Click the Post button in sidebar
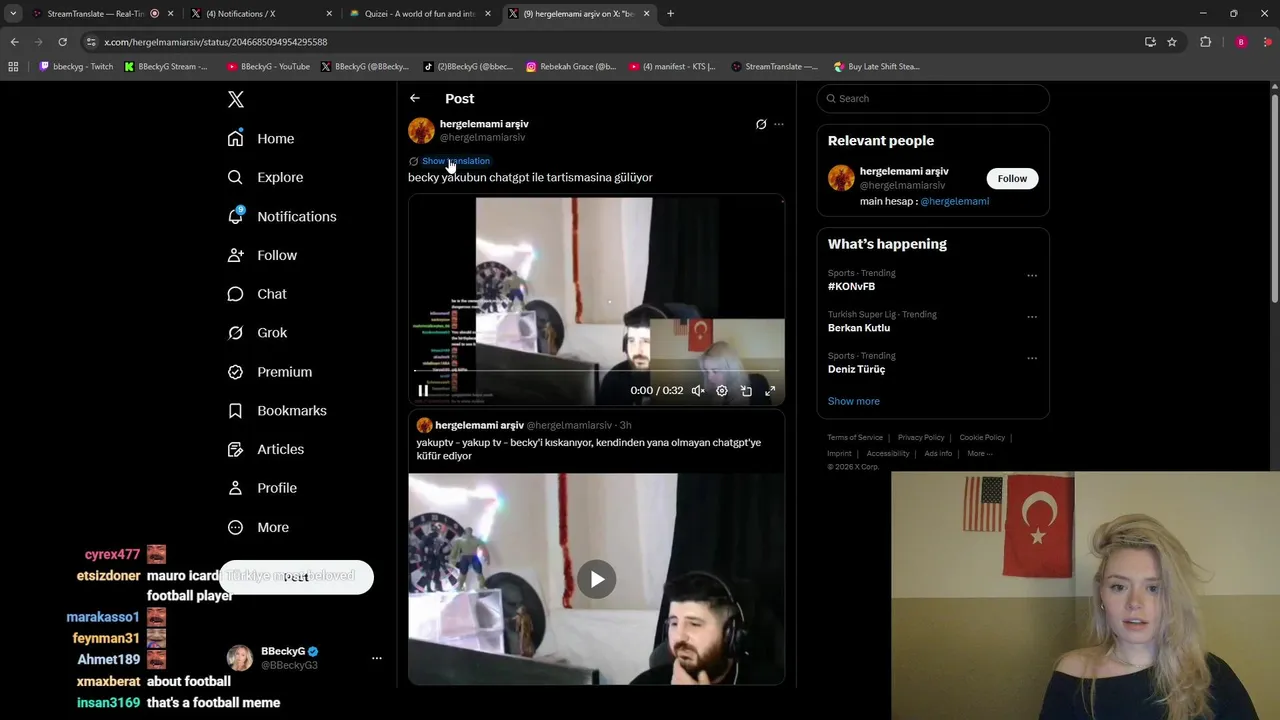This screenshot has height=720, width=1280. [x=296, y=577]
